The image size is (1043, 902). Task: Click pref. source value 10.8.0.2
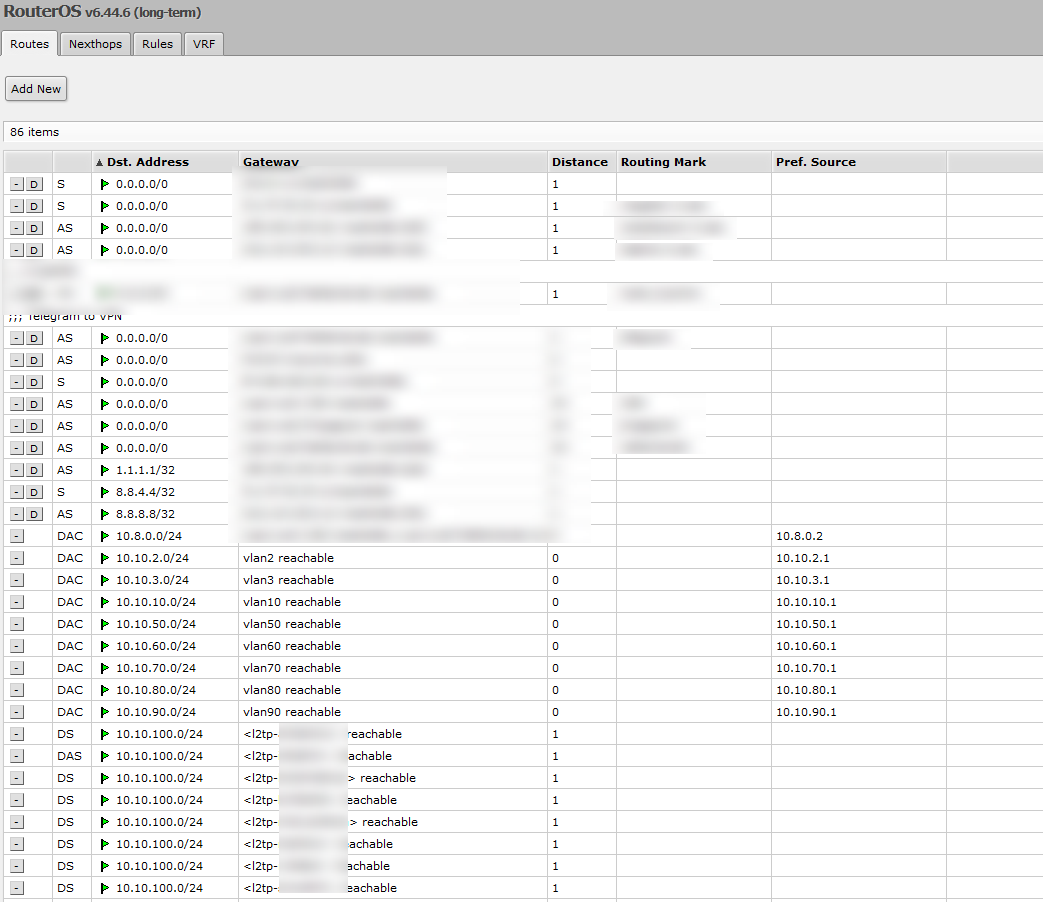(799, 536)
